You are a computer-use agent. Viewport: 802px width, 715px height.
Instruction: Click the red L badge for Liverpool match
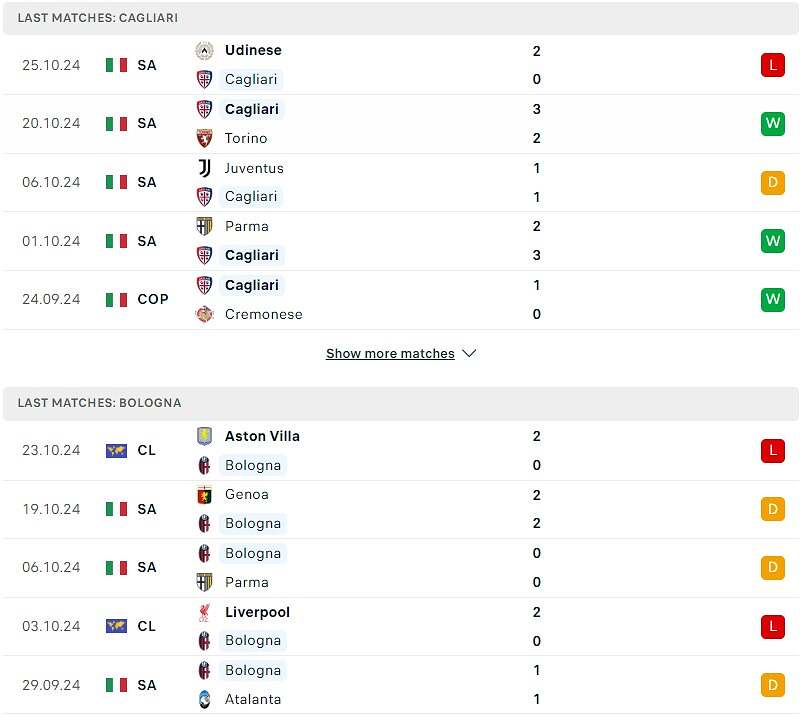click(772, 627)
